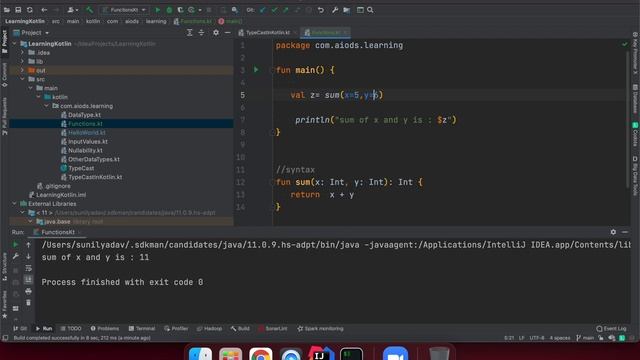Click the Debug bug icon in toolbar

pyautogui.click(x=169, y=10)
